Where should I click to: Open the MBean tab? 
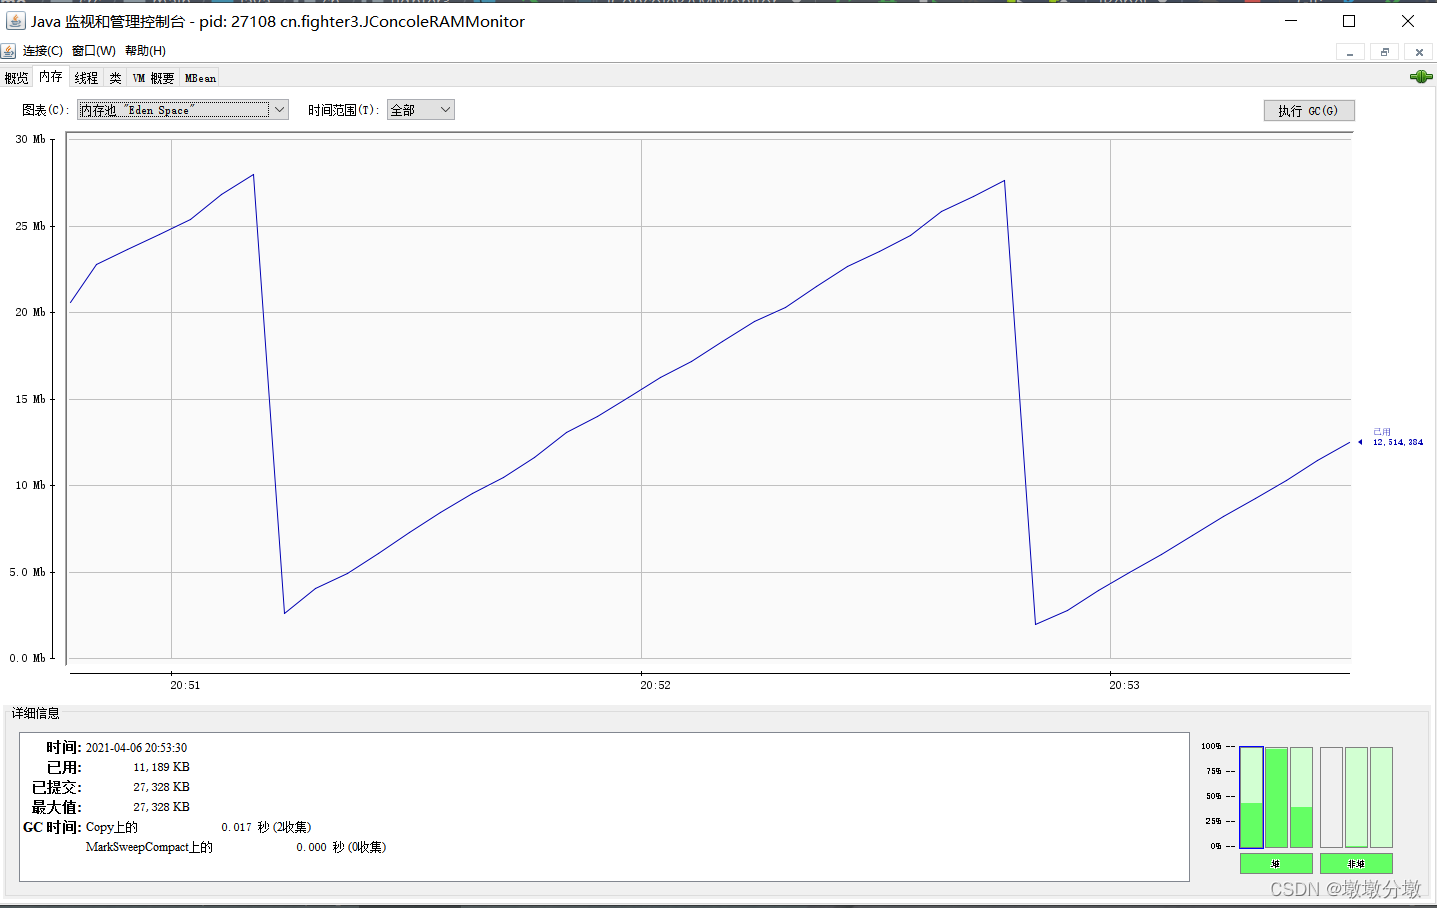point(200,78)
